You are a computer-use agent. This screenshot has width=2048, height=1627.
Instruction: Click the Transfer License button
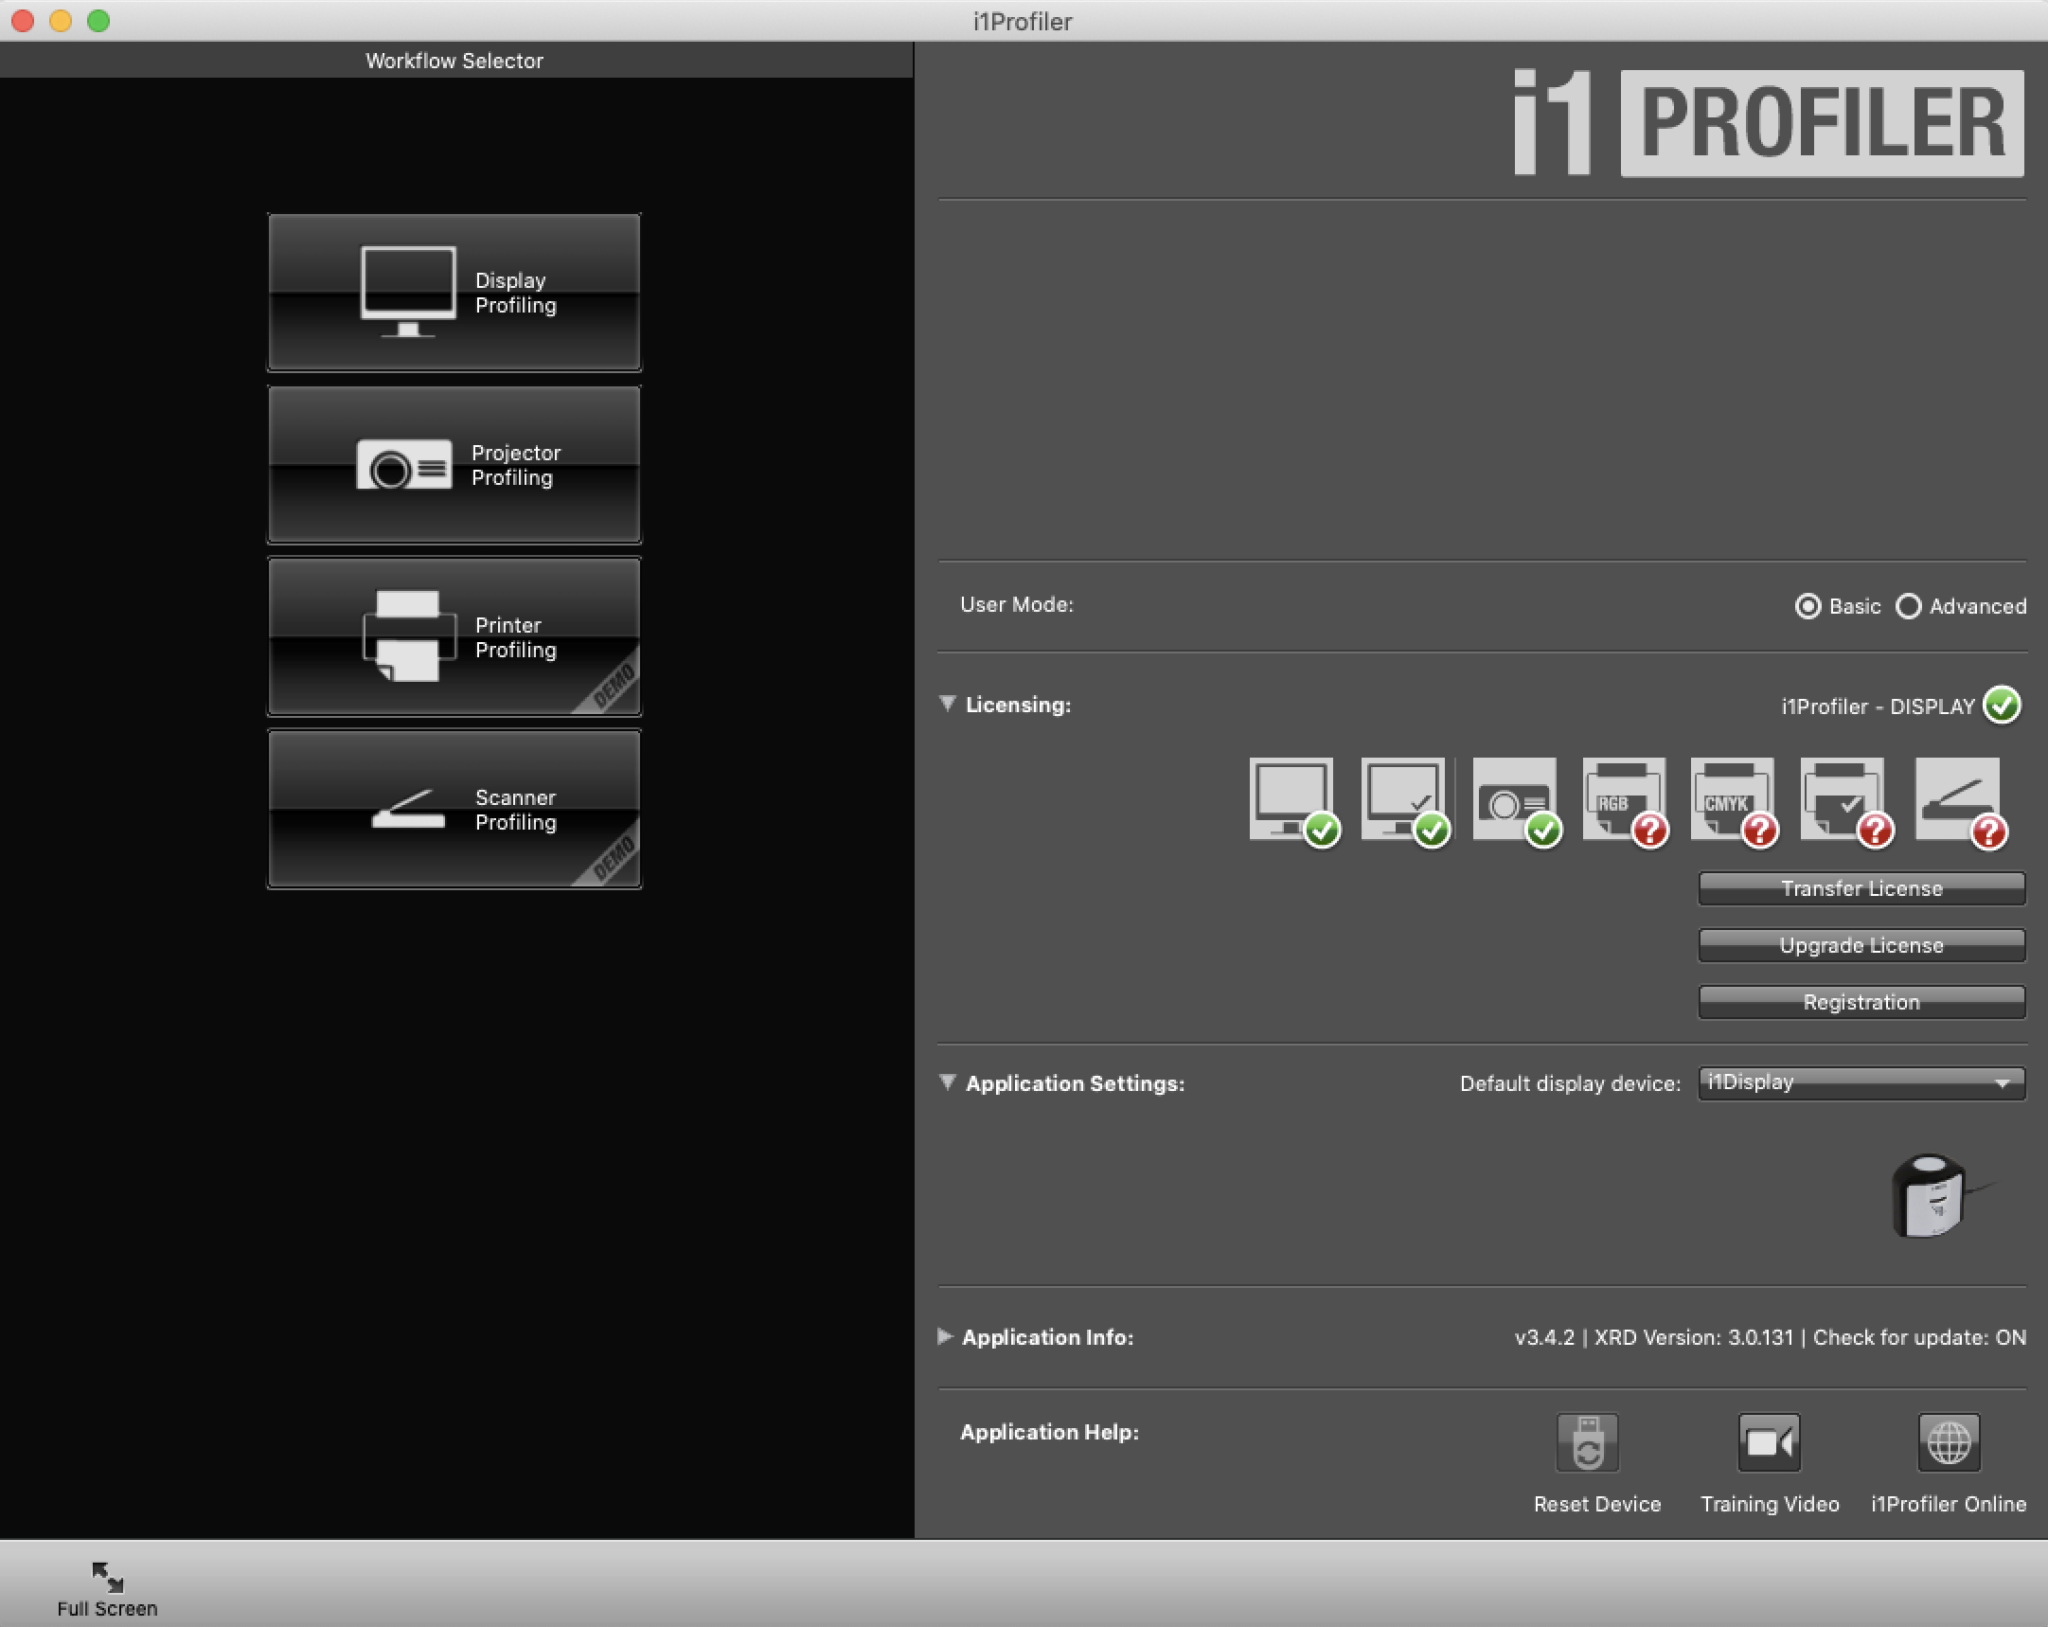pyautogui.click(x=1861, y=888)
